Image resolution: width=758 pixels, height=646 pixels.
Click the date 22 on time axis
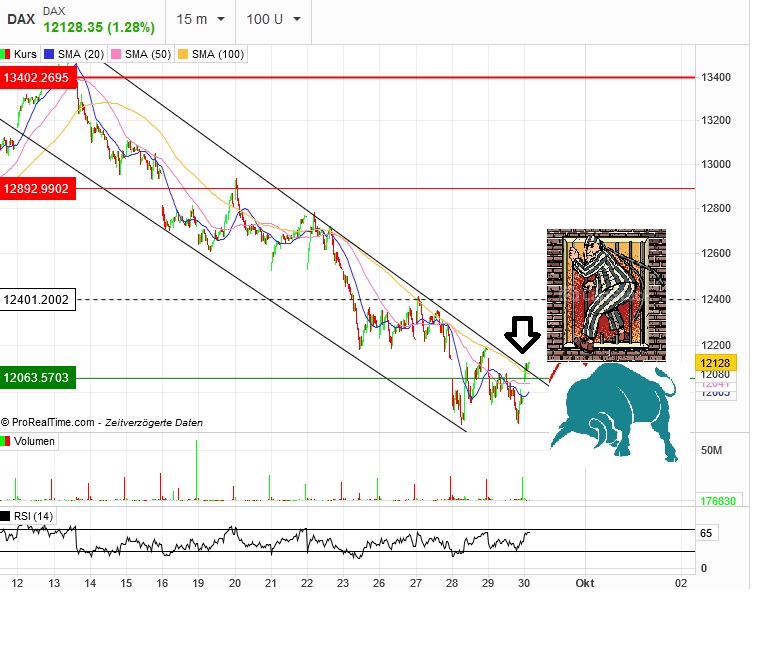(307, 583)
